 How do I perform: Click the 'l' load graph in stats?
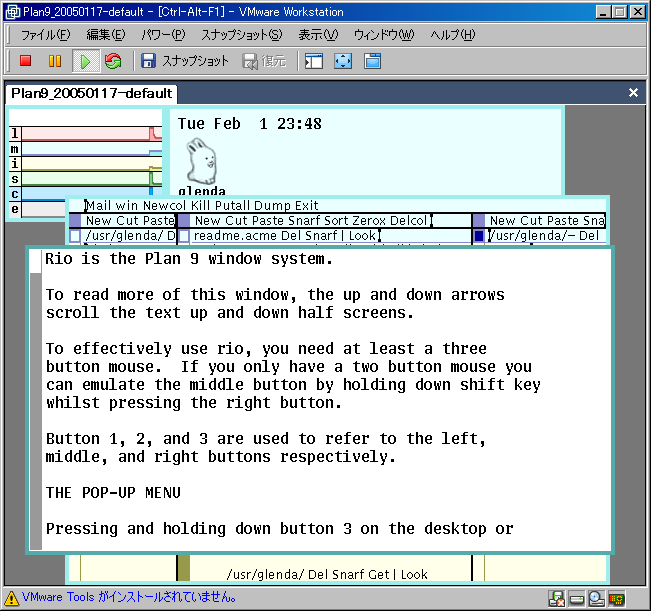(92, 134)
